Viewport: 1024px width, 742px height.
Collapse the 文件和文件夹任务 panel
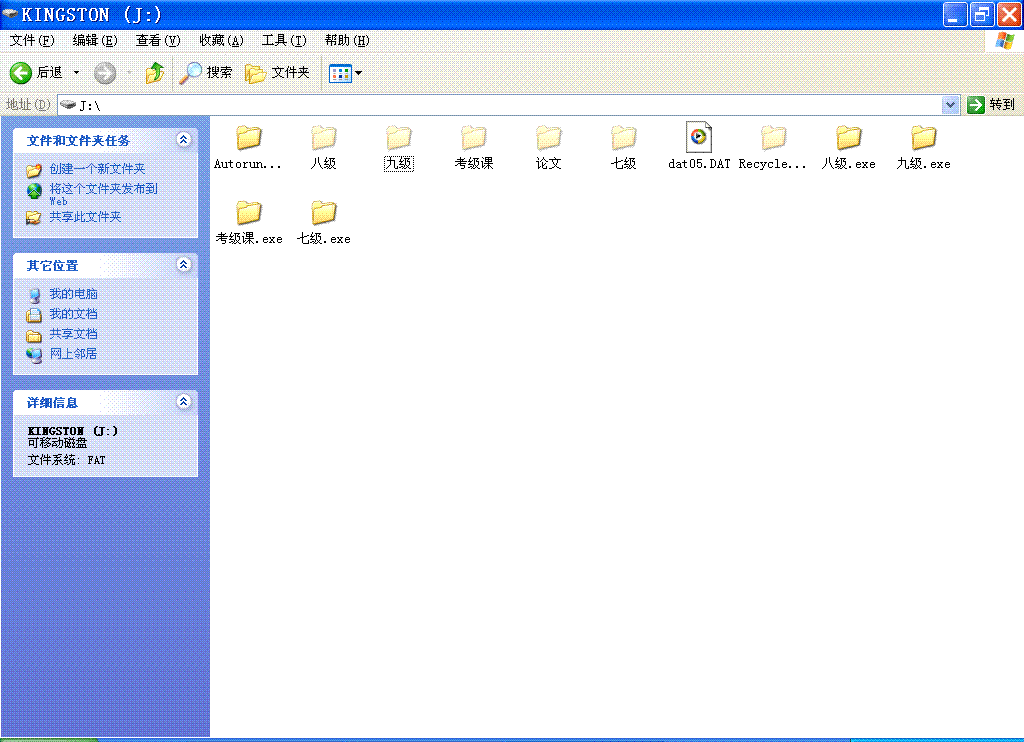(x=183, y=141)
